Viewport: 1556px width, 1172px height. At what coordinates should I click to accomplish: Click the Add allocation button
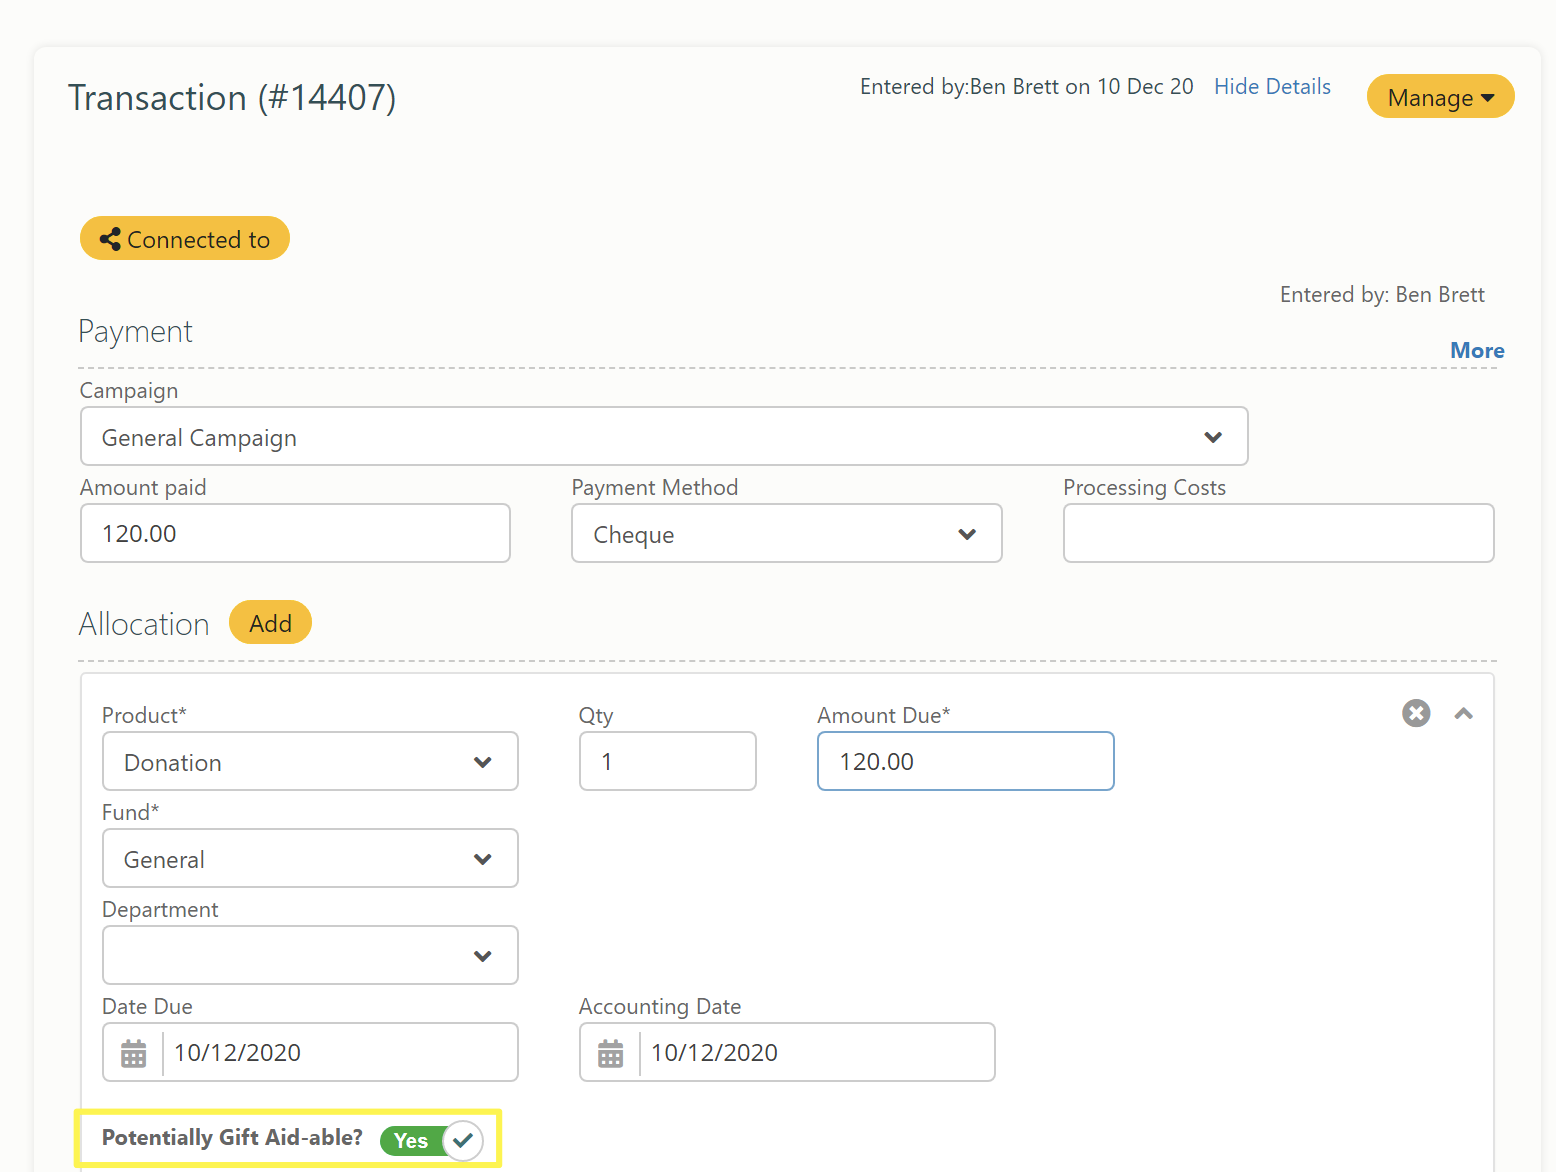(270, 622)
